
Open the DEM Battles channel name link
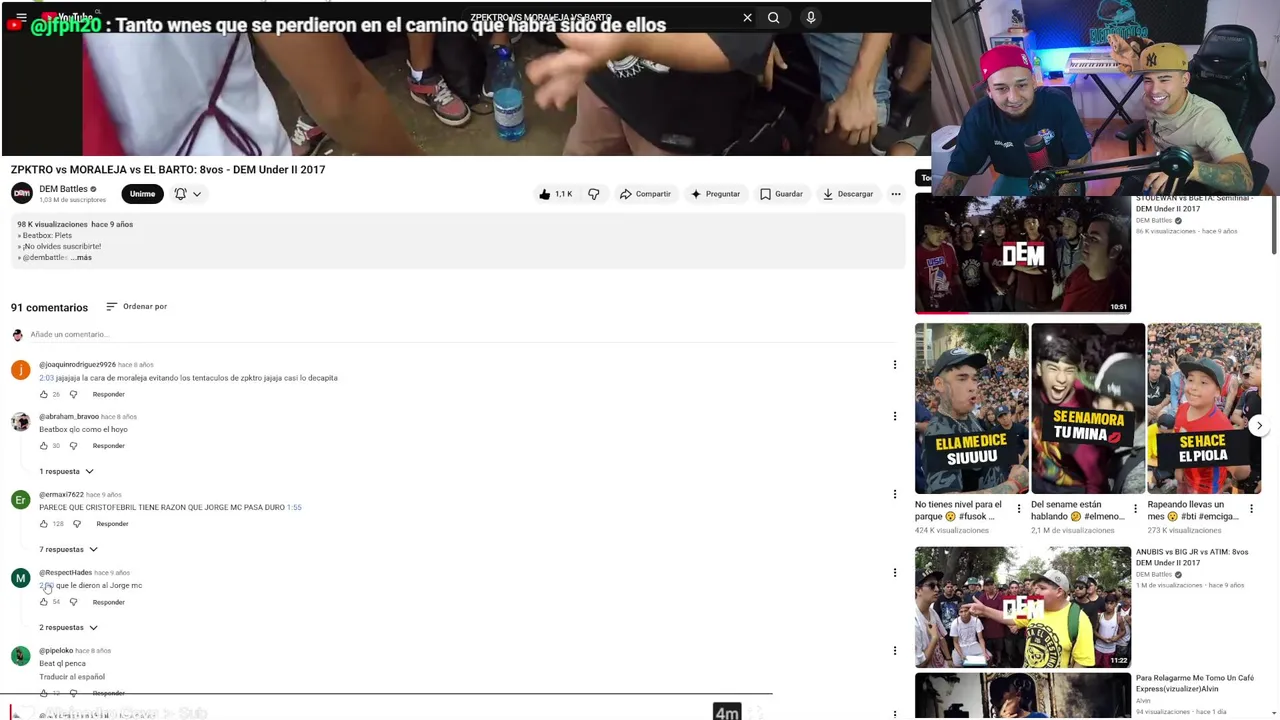pyautogui.click(x=64, y=189)
